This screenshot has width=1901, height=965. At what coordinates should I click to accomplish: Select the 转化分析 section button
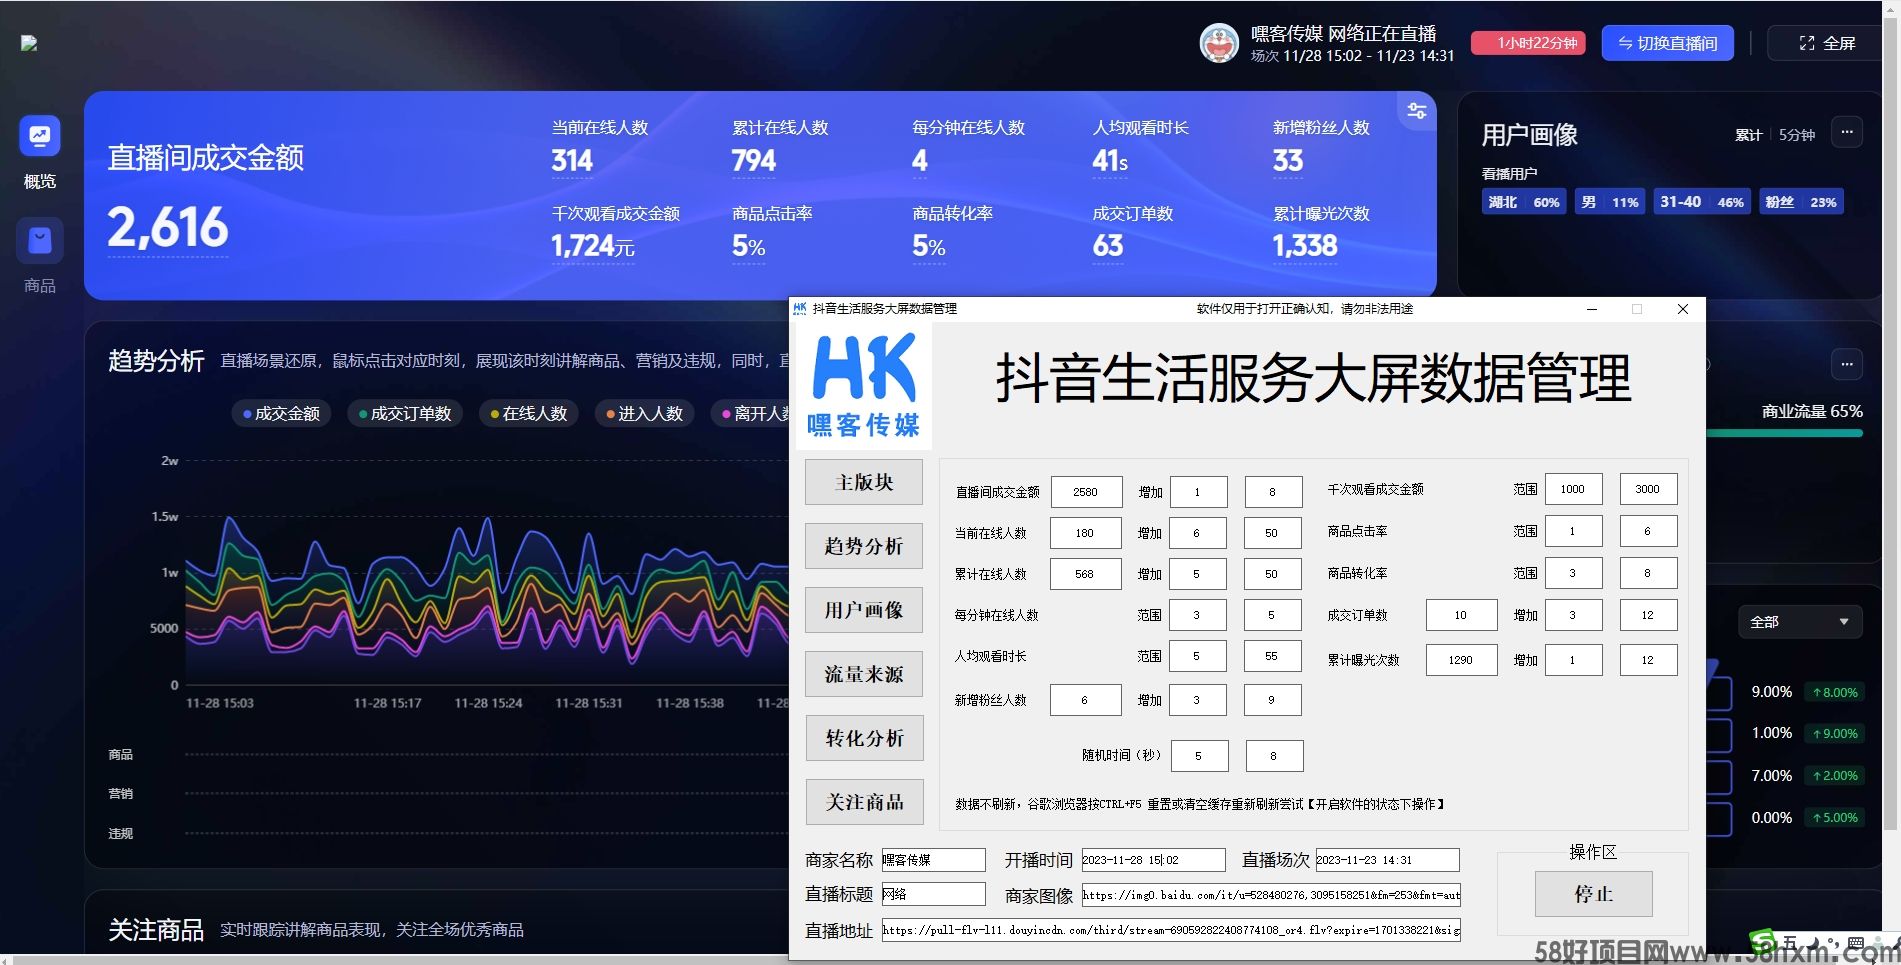click(864, 738)
